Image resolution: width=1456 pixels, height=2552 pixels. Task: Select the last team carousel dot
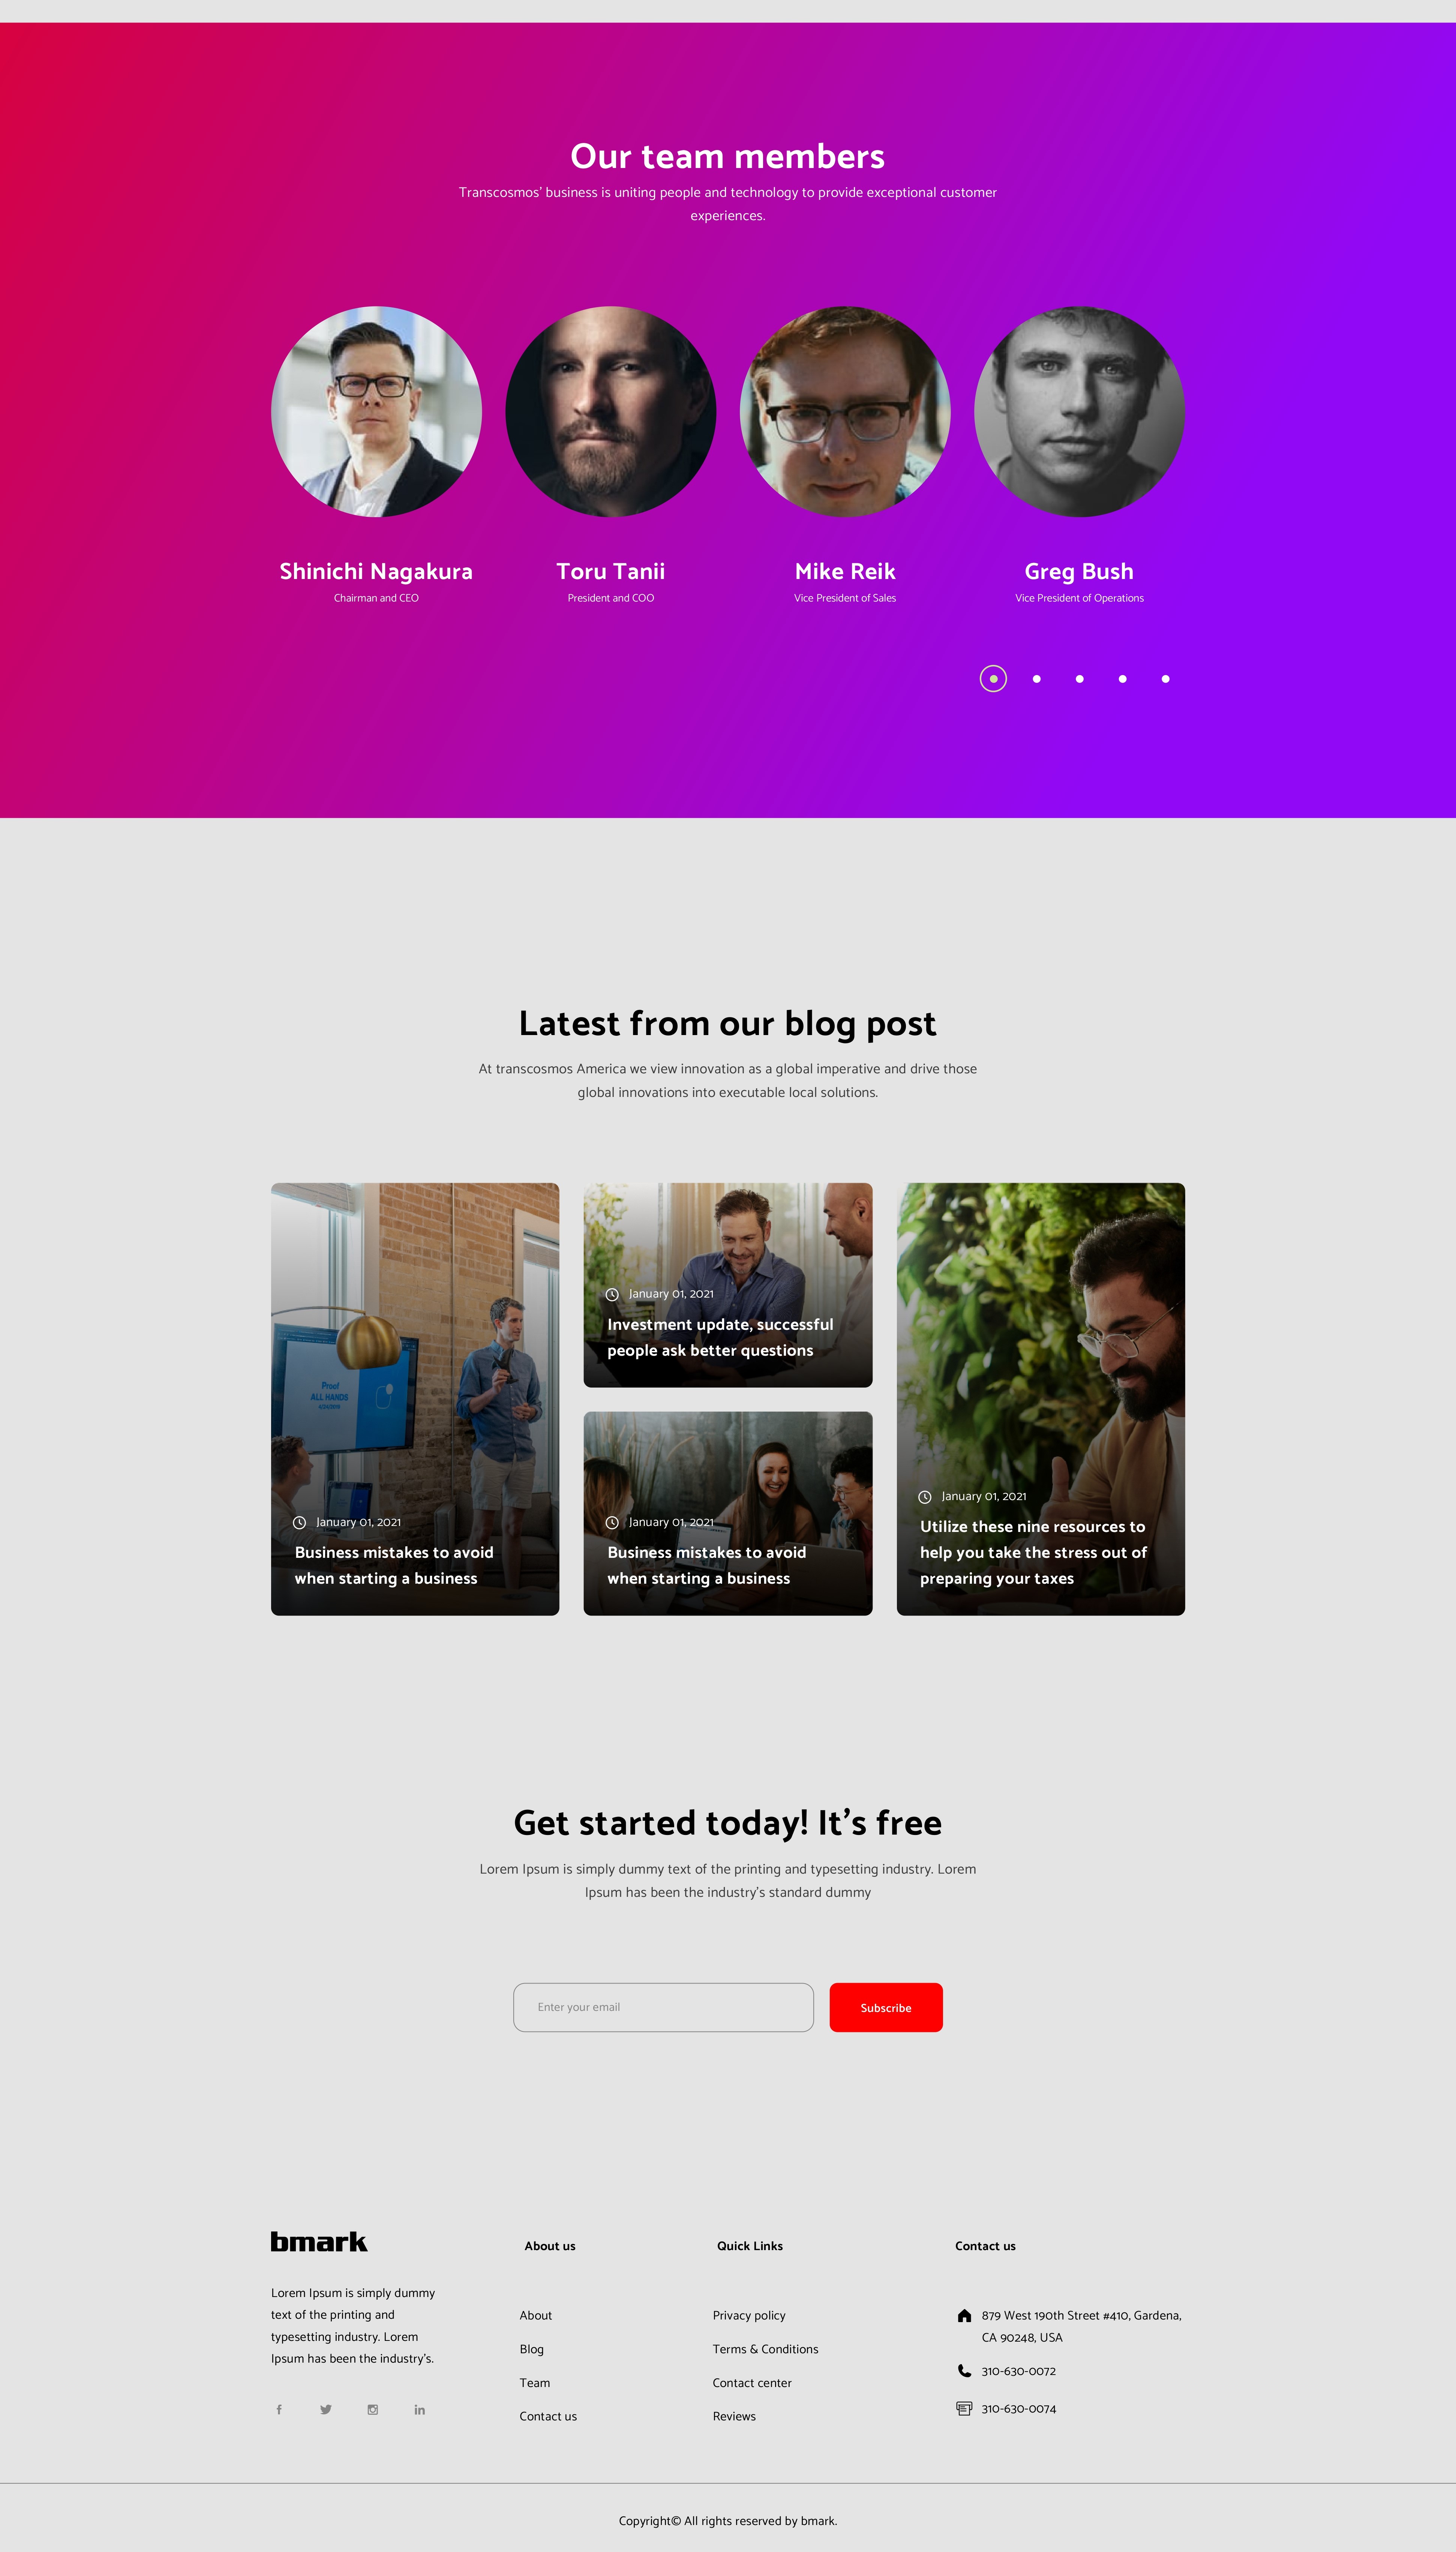tap(1165, 679)
